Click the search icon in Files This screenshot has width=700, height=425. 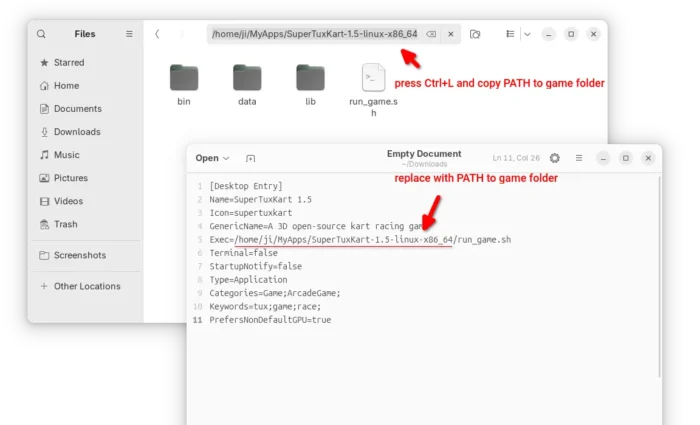click(41, 34)
